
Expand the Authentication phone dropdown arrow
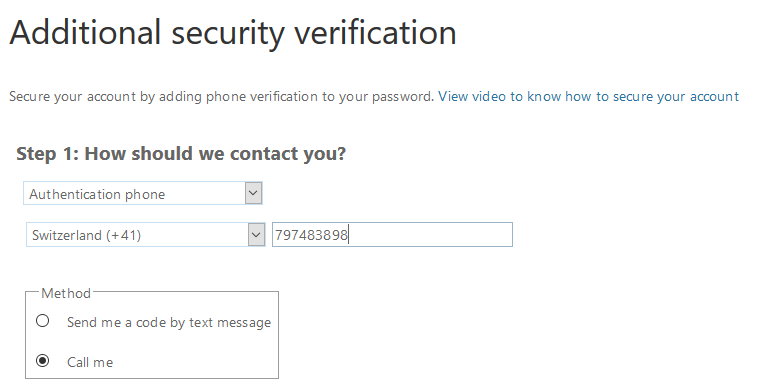(x=253, y=193)
